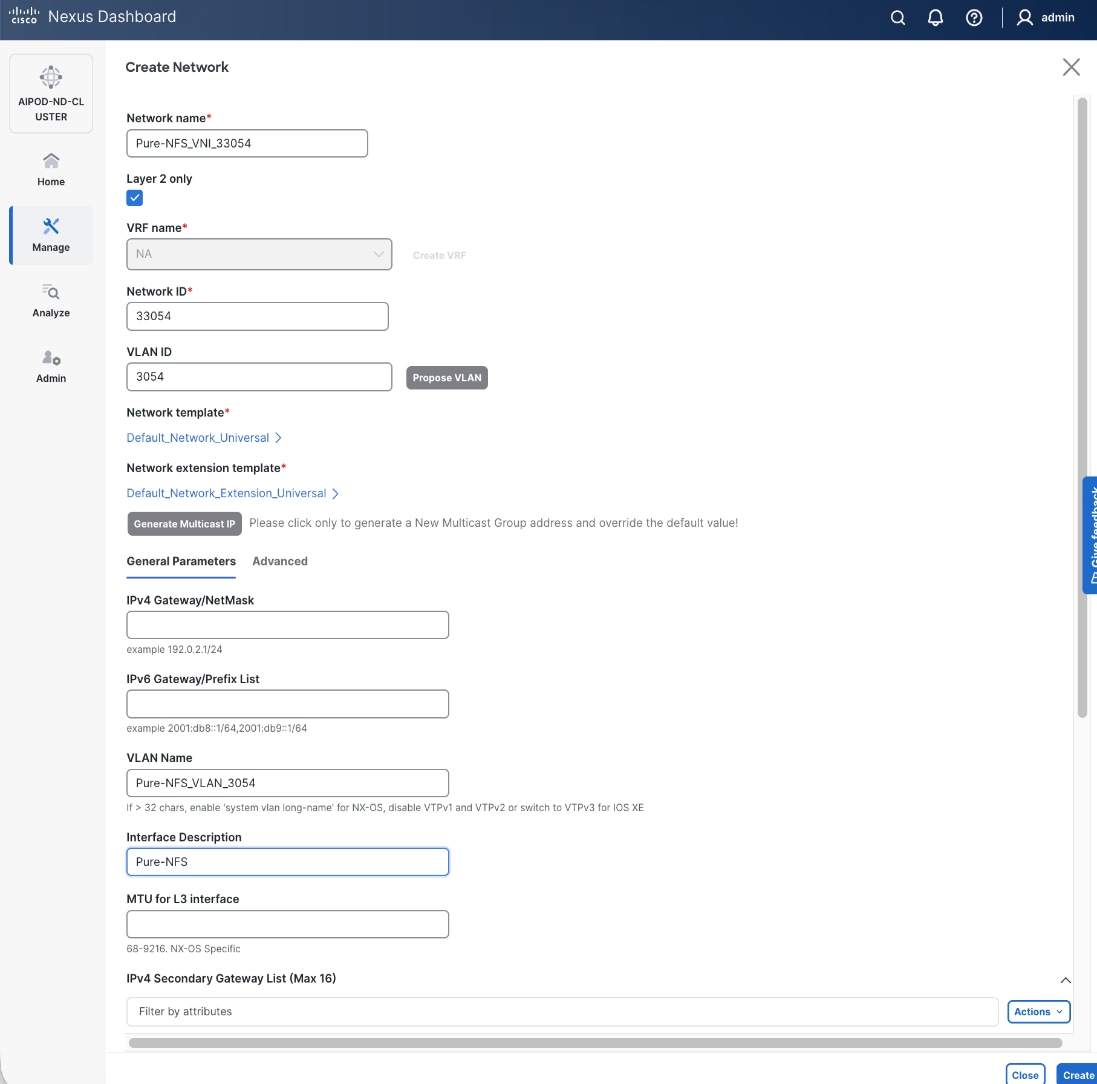This screenshot has width=1097, height=1084.
Task: Open the Default_Network_Universal template link
Action: click(x=198, y=437)
